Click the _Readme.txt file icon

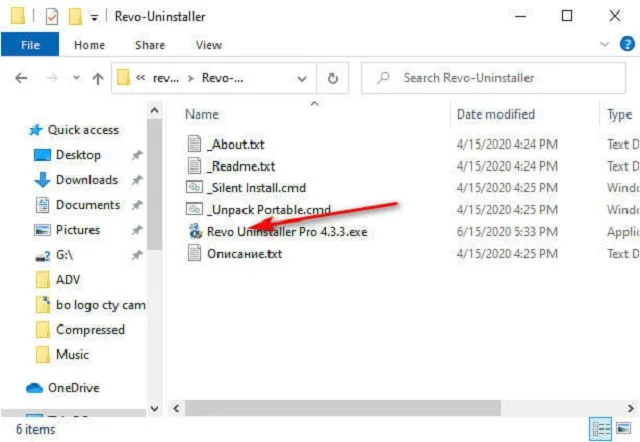pos(194,166)
